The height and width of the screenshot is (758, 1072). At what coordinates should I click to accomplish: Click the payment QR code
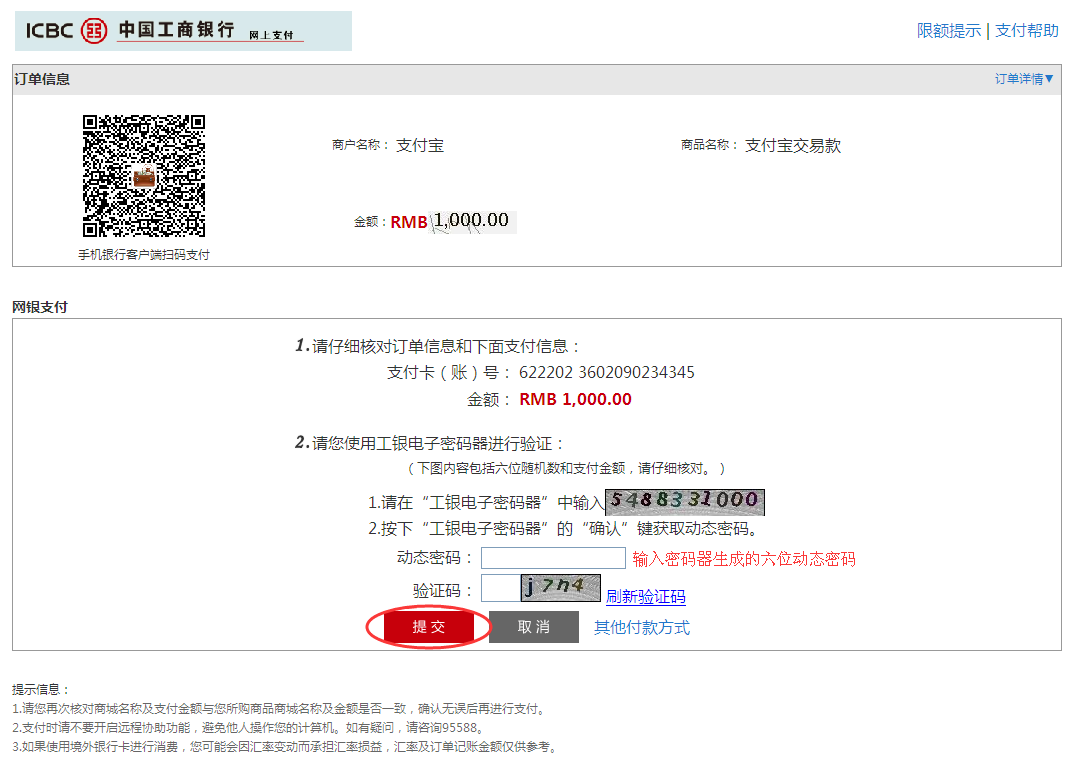pos(144,176)
